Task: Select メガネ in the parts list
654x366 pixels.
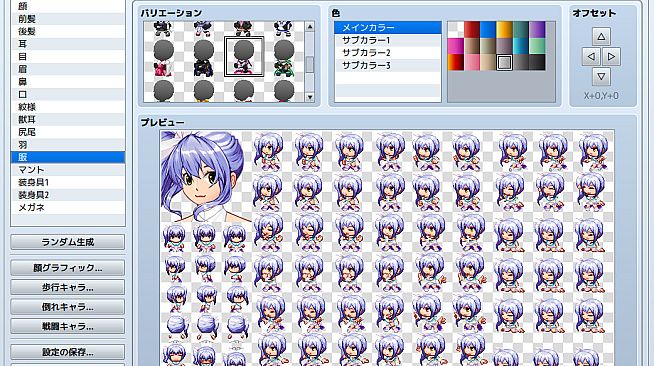Action: (68, 207)
